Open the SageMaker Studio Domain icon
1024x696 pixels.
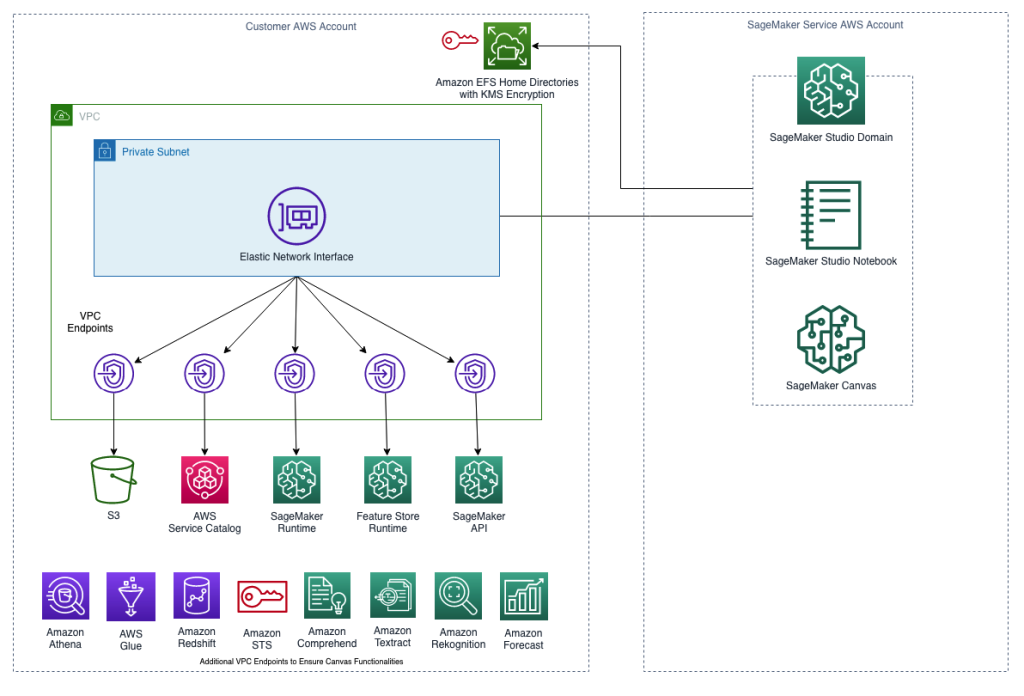pos(830,90)
